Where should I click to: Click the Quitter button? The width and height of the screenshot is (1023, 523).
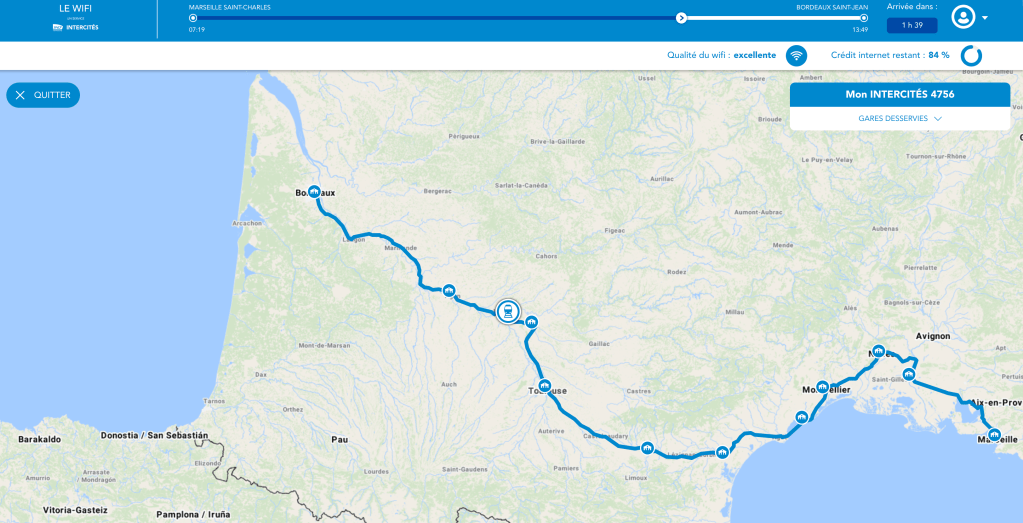click(x=43, y=95)
